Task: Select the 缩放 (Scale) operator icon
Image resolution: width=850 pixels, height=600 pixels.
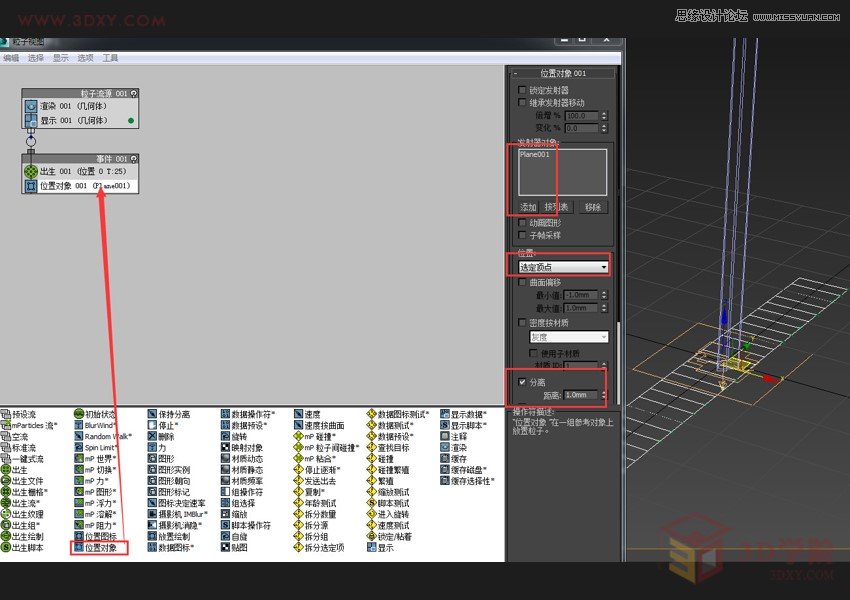Action: point(228,514)
